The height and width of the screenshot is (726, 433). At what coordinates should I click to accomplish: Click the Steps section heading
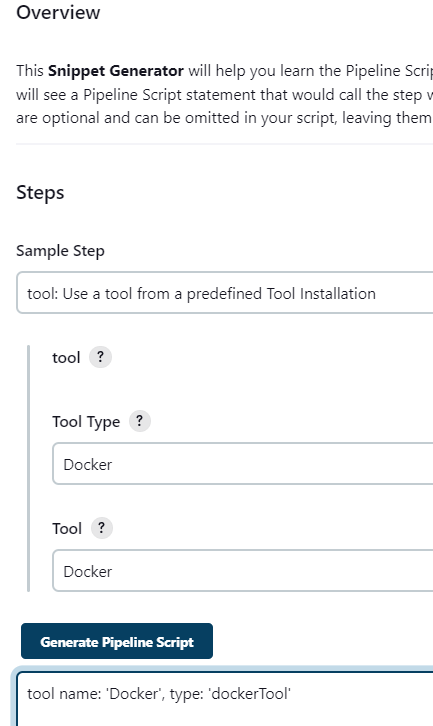tap(40, 193)
